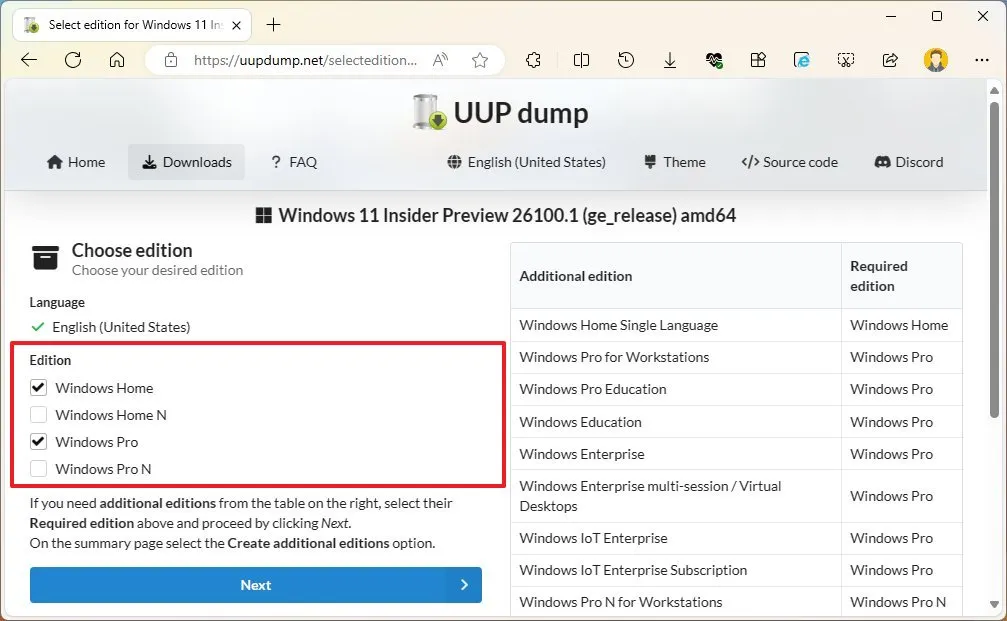Screen dimensions: 1007x621
Task: Open browser Extensions icon
Action: (533, 60)
